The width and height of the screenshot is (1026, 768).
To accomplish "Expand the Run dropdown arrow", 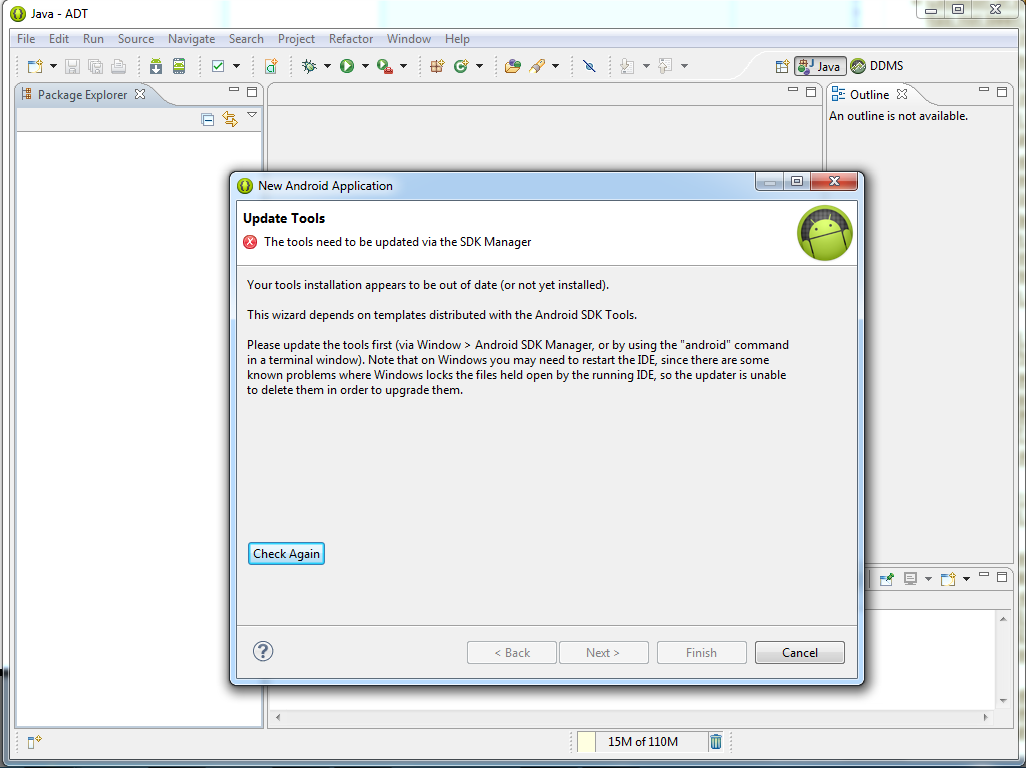I will [x=365, y=66].
